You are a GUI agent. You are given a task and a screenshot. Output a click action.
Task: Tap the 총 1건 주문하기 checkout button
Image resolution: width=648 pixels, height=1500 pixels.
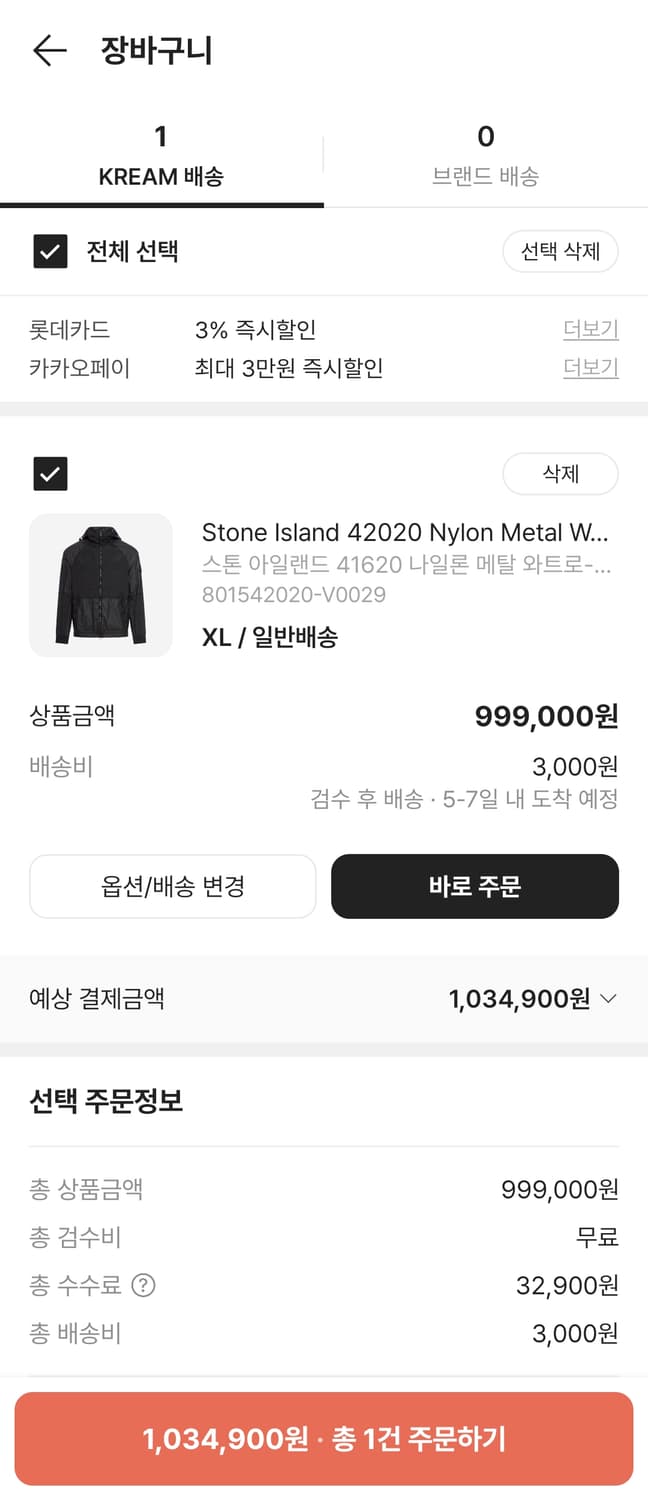(324, 1440)
